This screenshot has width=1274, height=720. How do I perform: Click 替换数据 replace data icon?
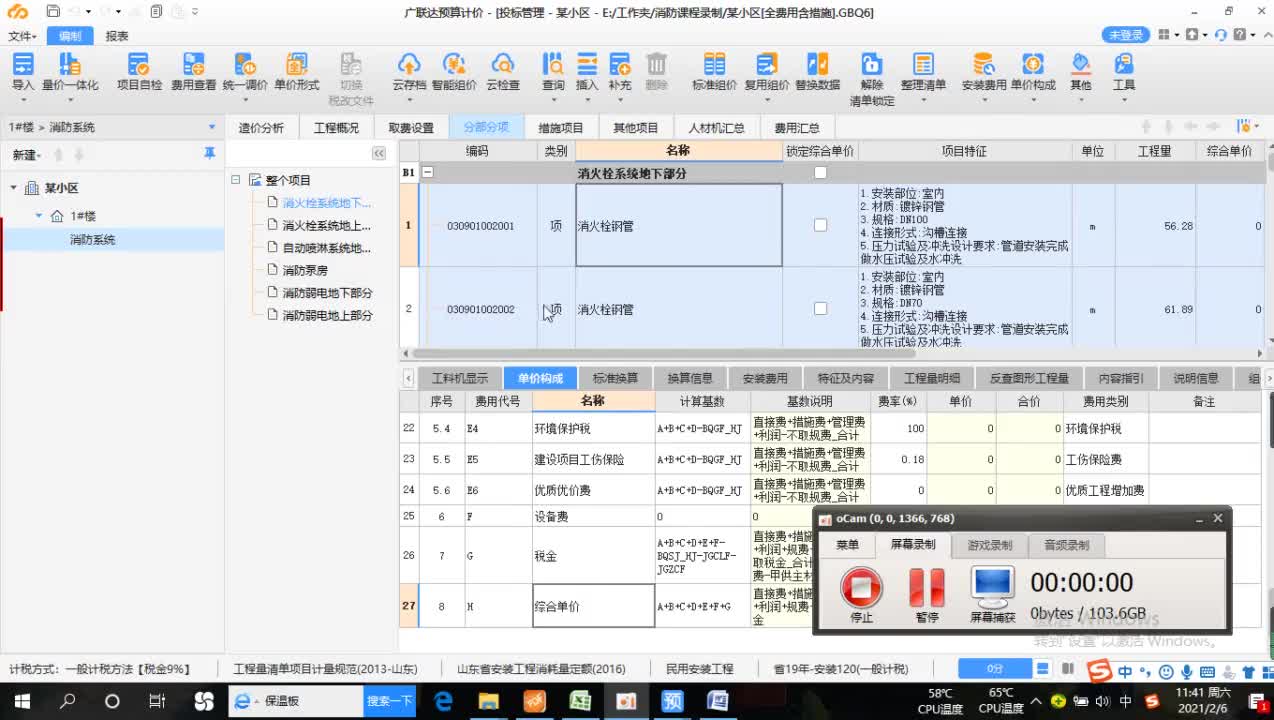tap(818, 72)
